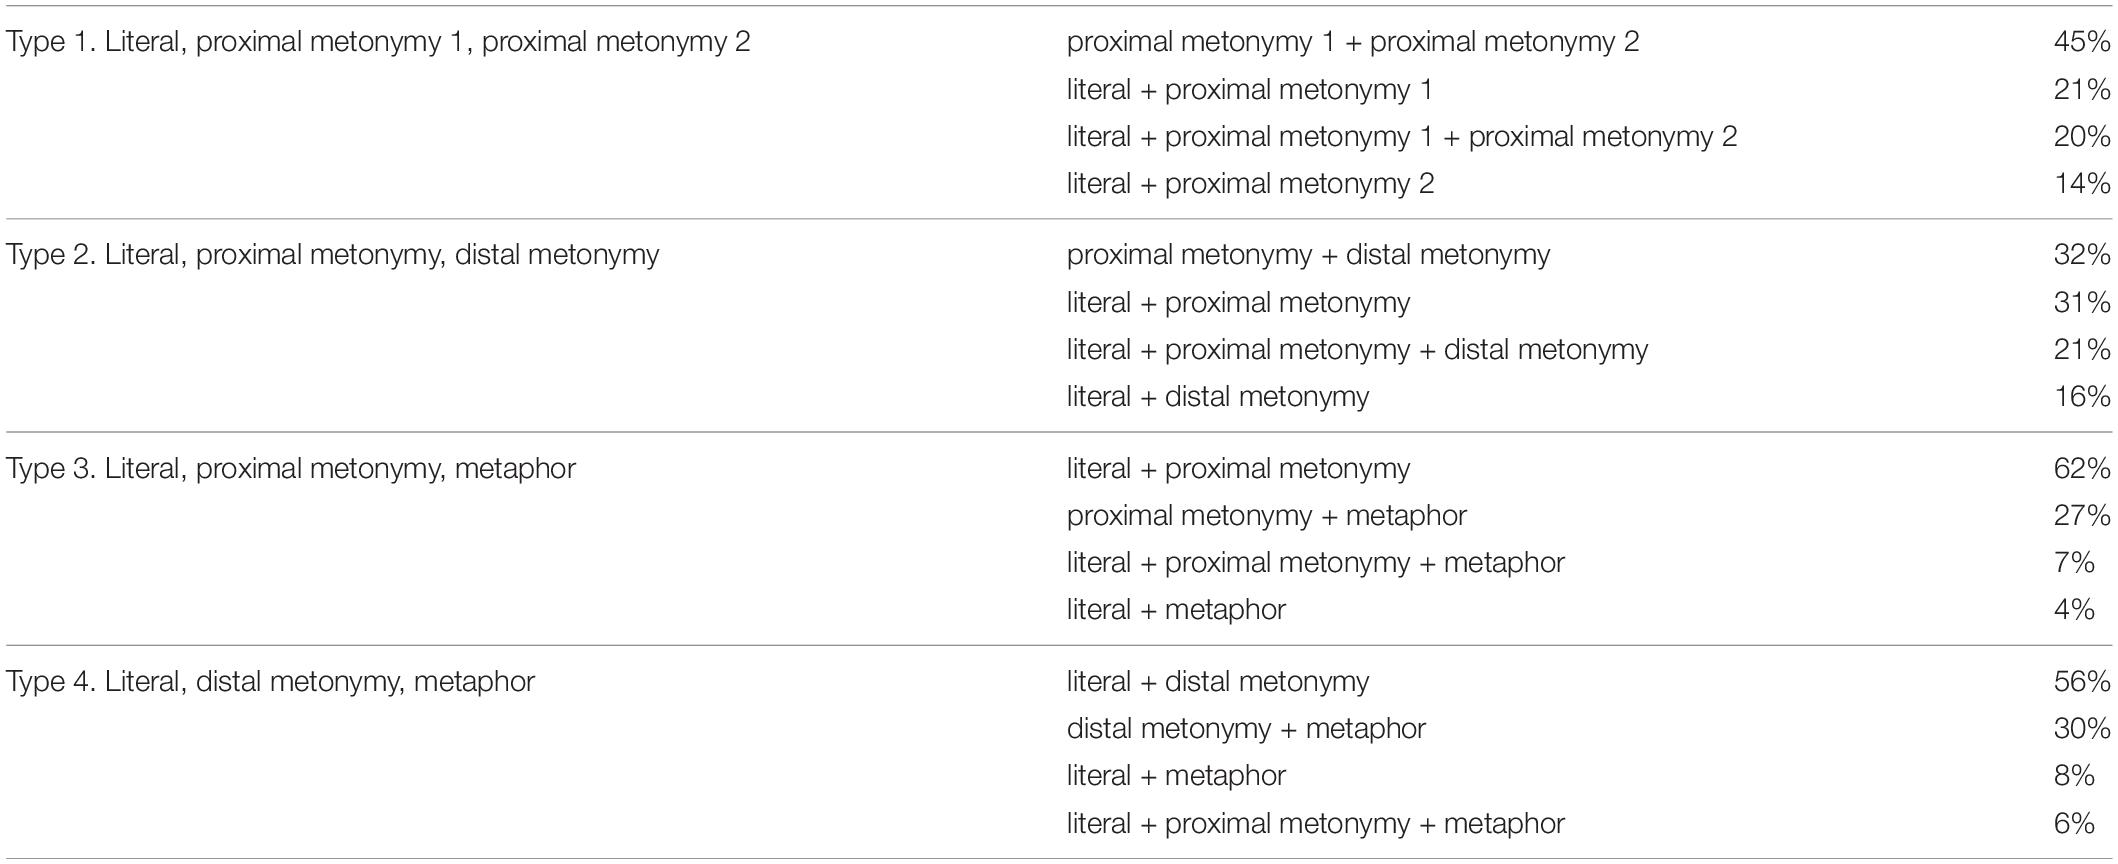Select 'proximal metonymy + distal metonymy' entry

1308,255
